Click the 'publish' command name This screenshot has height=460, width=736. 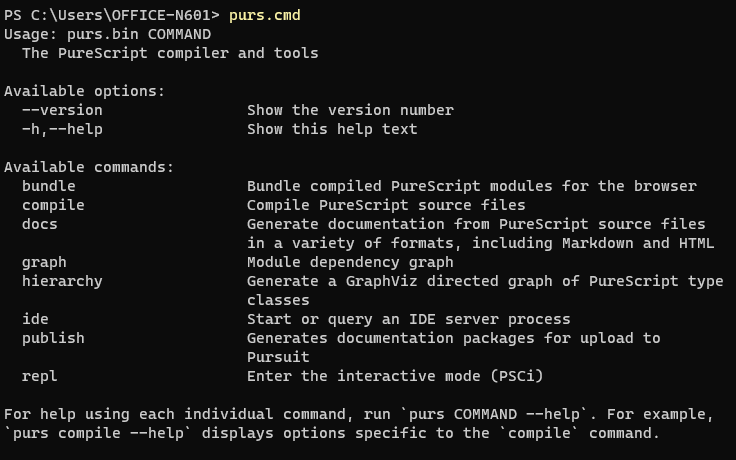pos(53,338)
